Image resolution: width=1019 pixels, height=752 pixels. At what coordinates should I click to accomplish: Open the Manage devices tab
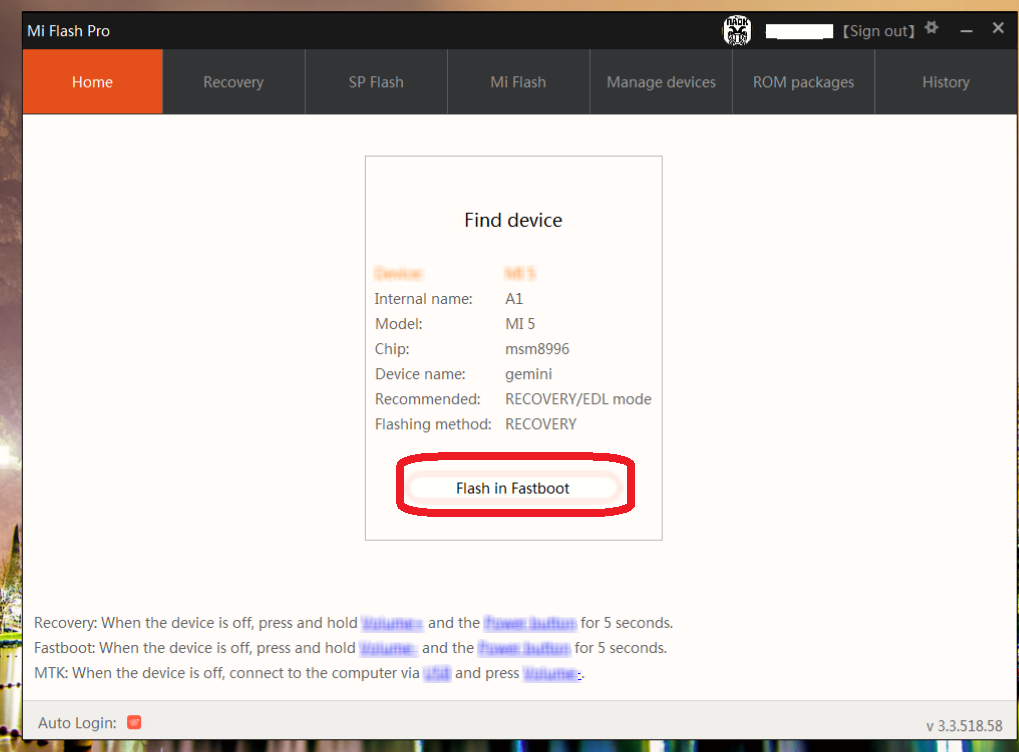(661, 82)
